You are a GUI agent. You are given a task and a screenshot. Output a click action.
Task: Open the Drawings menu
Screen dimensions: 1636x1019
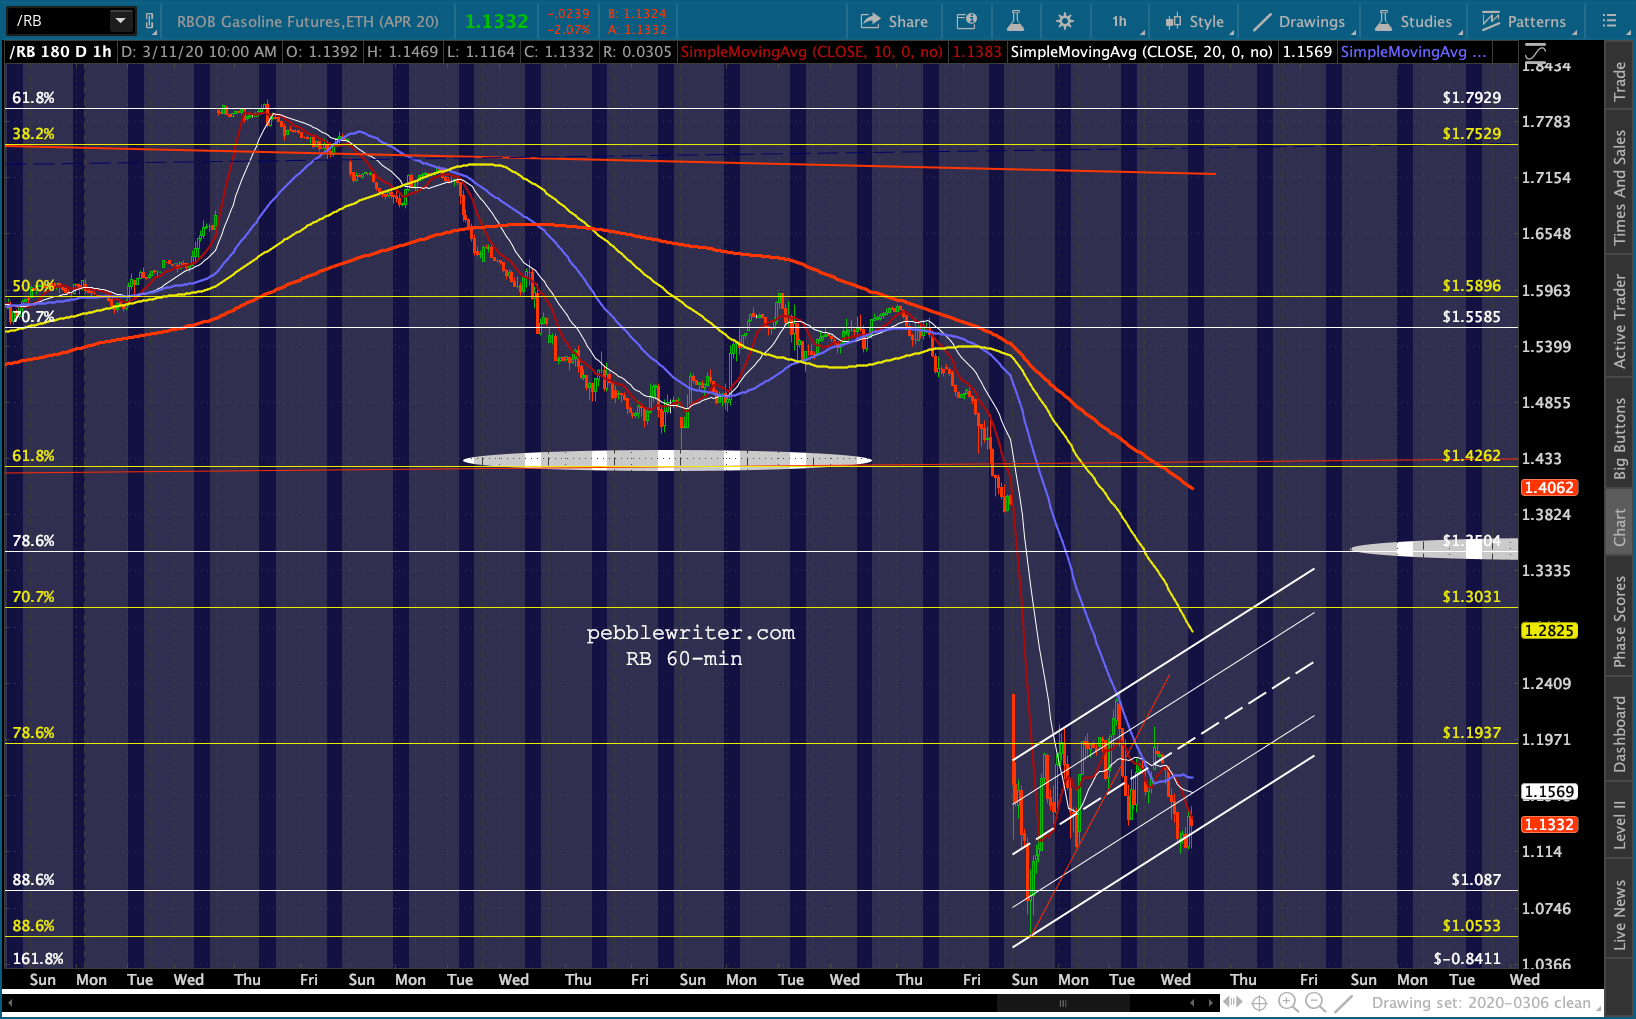pyautogui.click(x=1300, y=21)
